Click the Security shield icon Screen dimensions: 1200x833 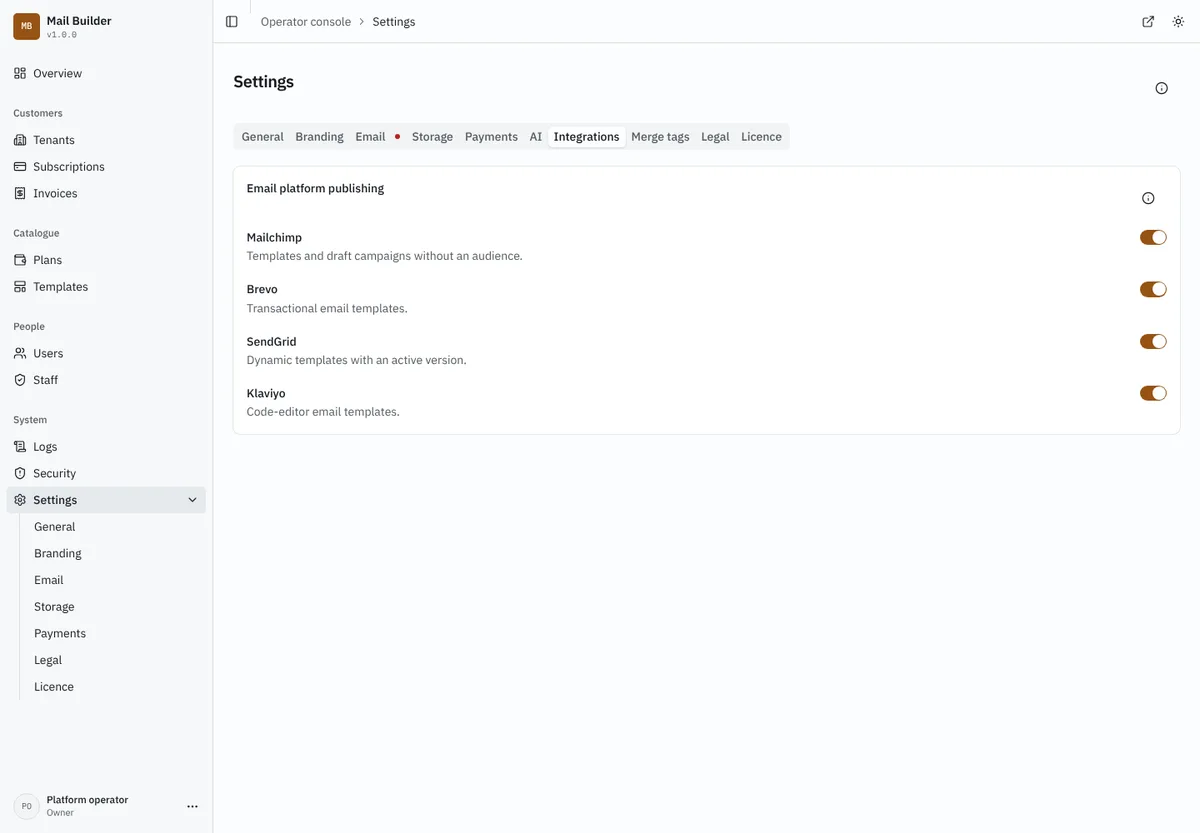[20, 473]
